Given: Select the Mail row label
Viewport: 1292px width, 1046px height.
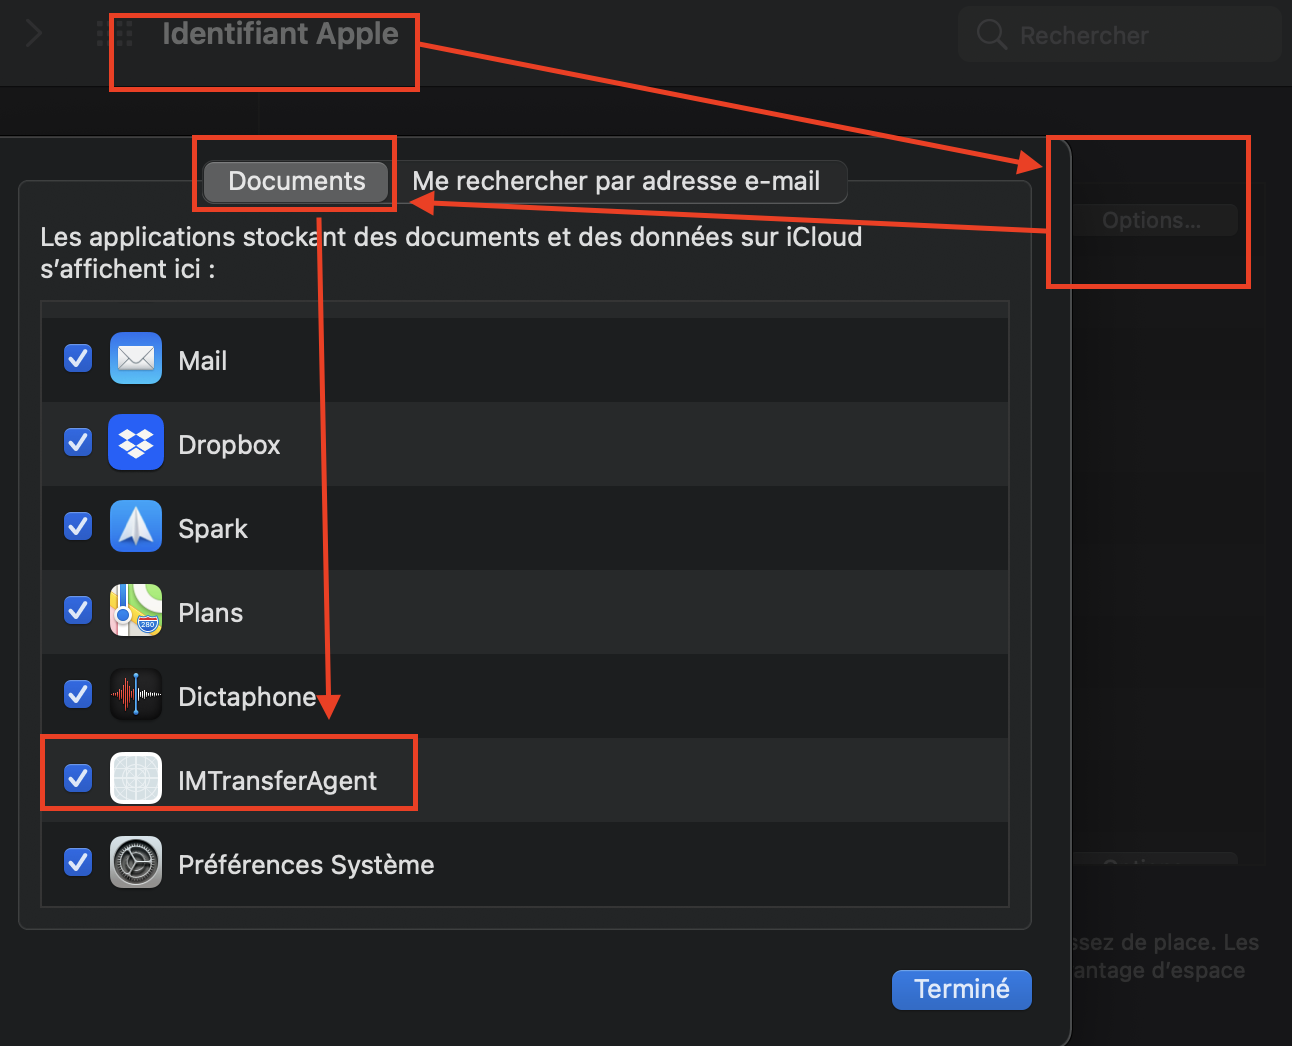Looking at the screenshot, I should click(203, 361).
